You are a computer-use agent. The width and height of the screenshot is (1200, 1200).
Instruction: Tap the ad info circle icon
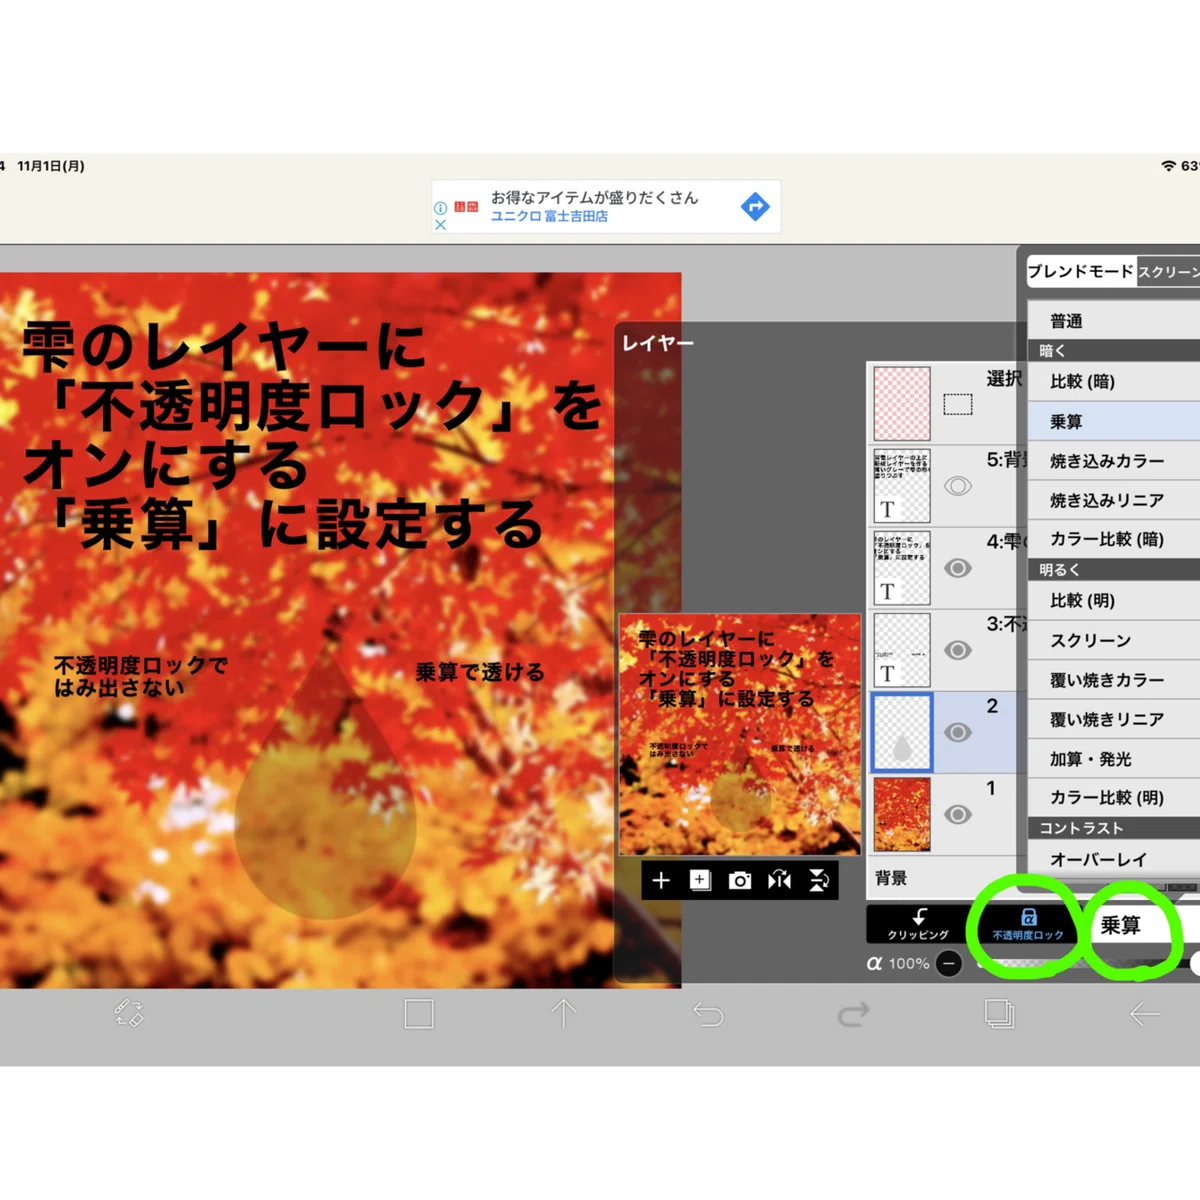pyautogui.click(x=440, y=208)
